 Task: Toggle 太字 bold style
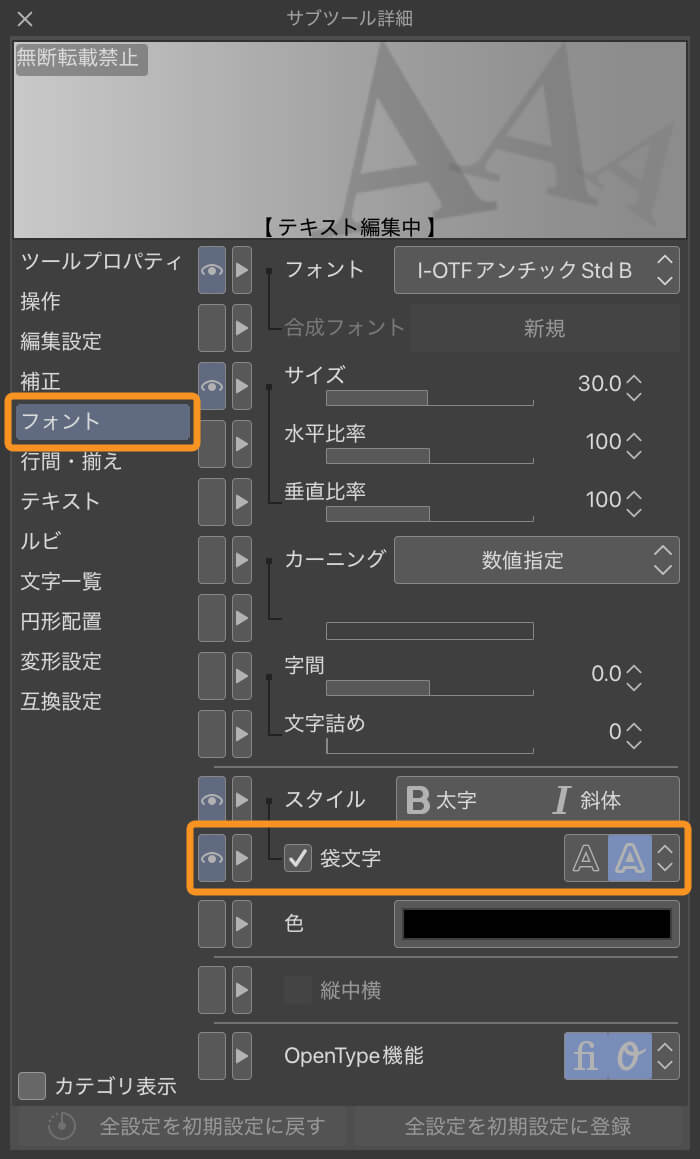point(442,800)
